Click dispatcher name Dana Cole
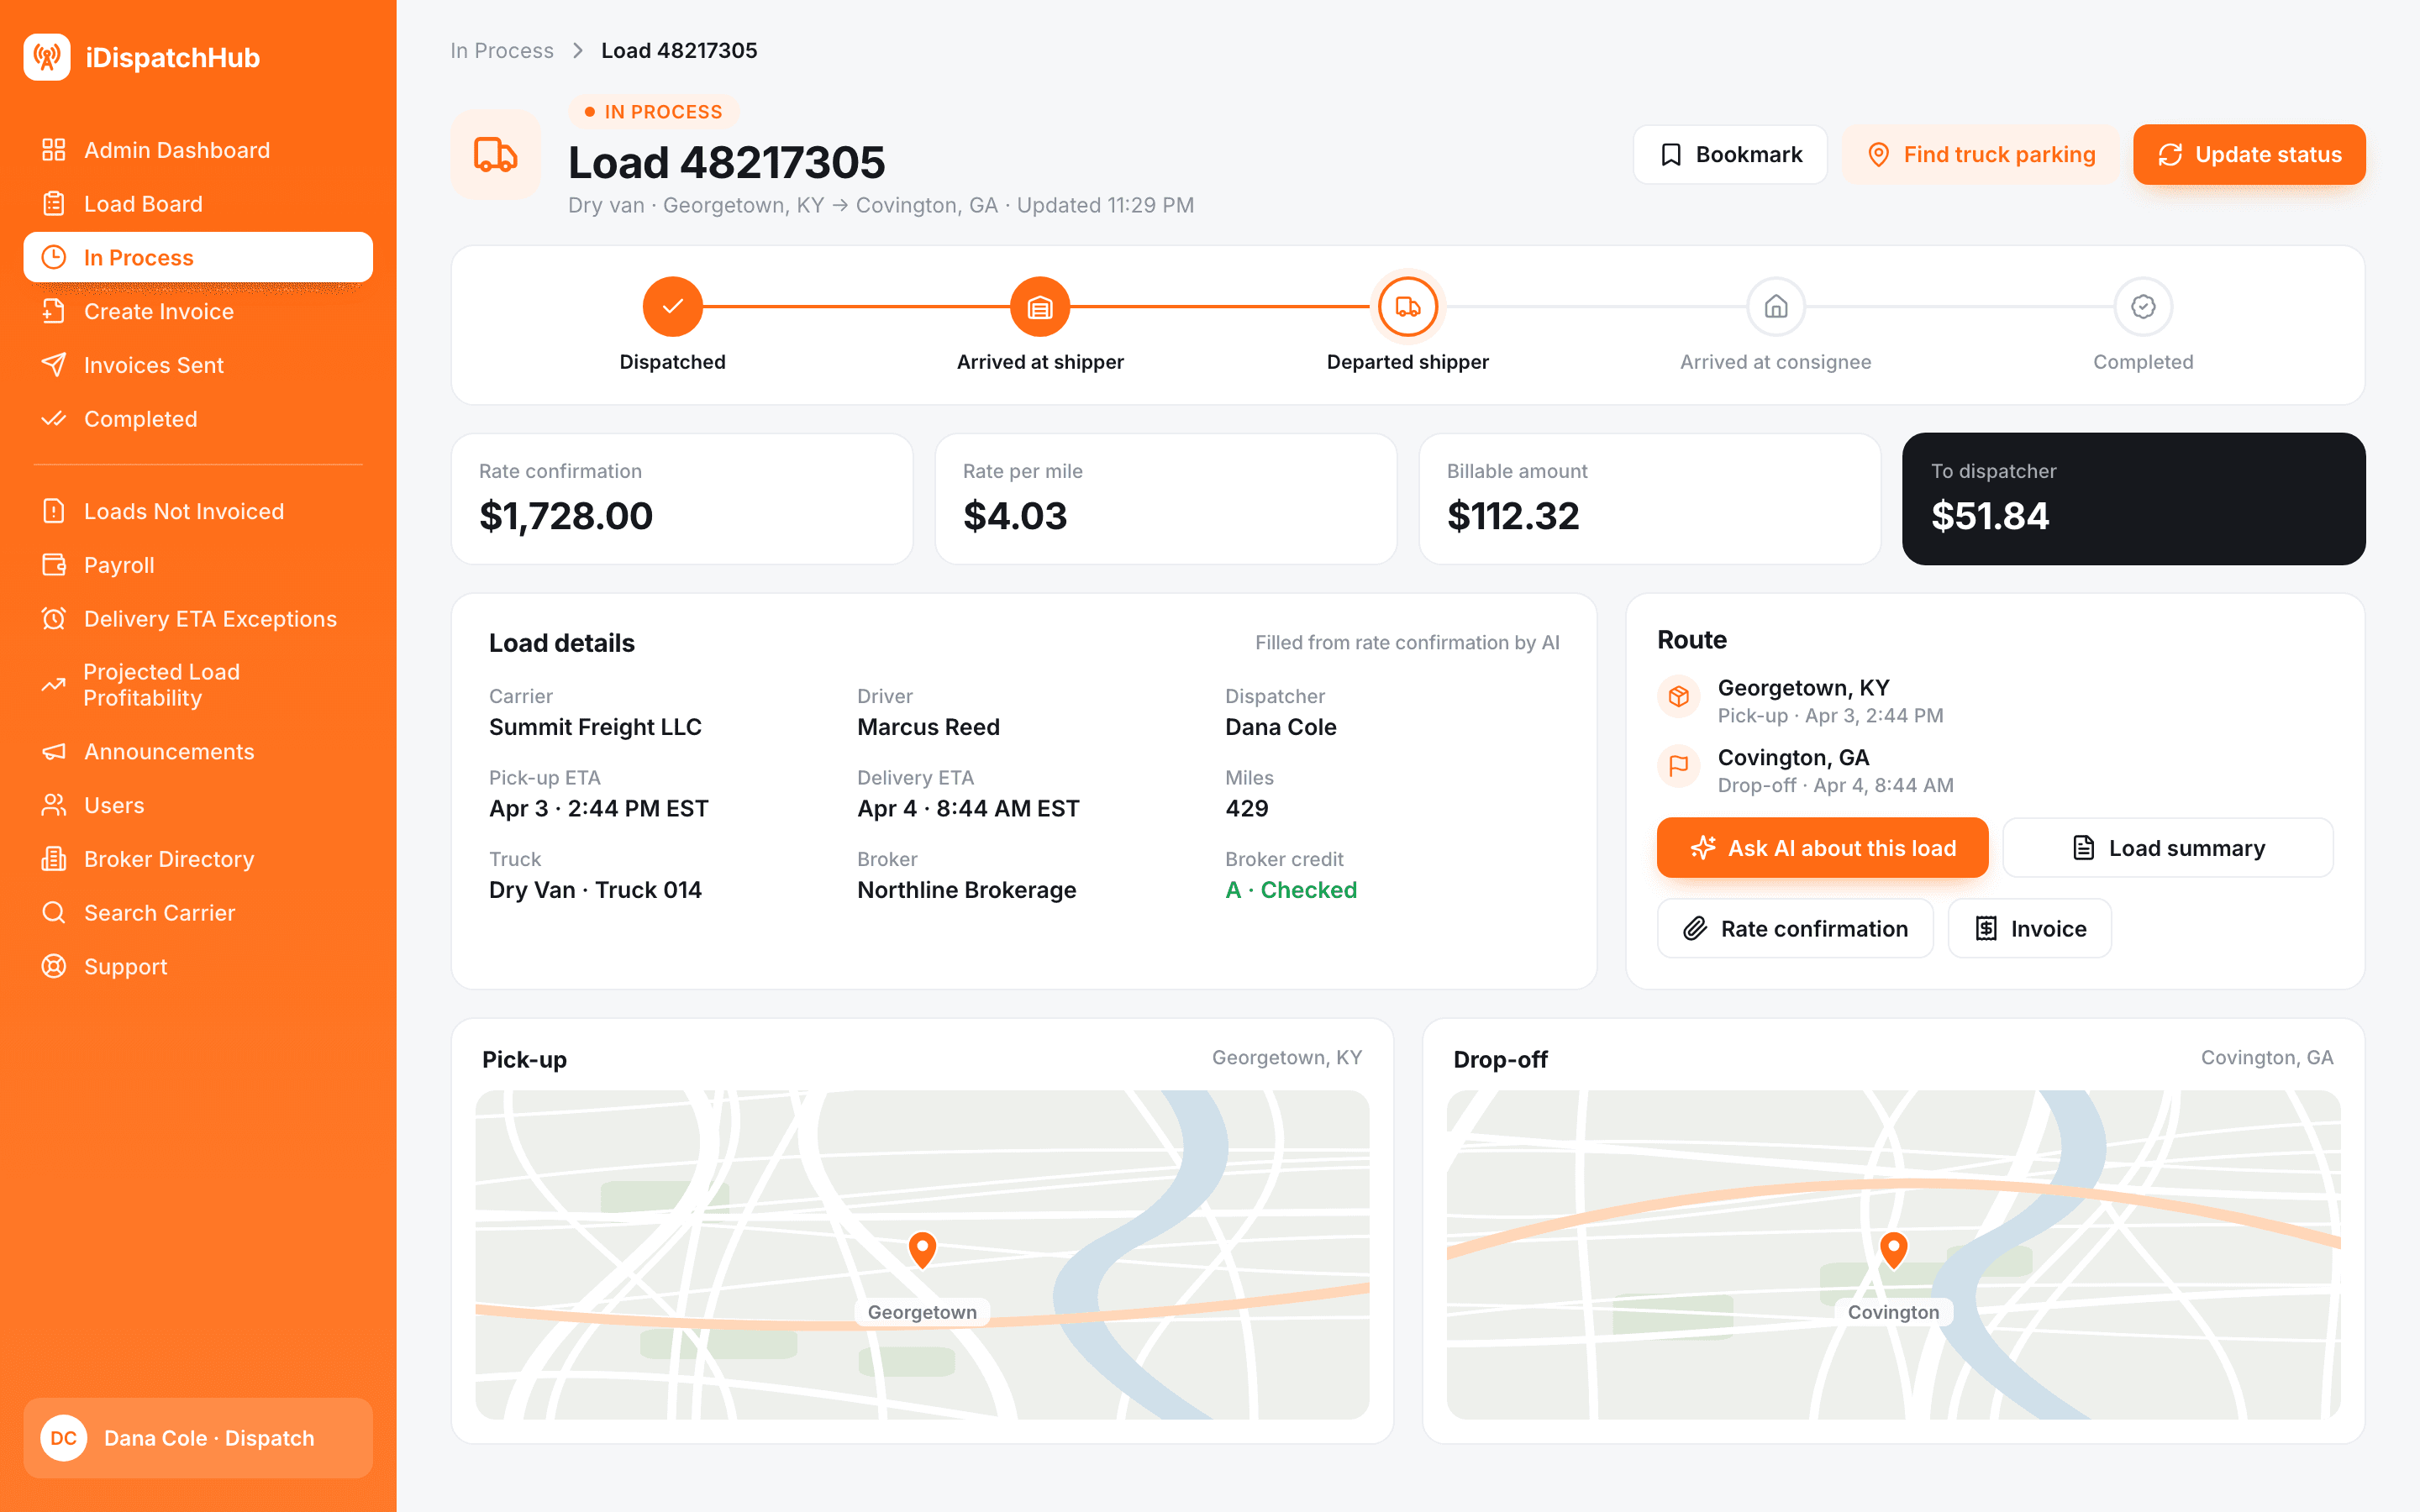 pos(1281,727)
